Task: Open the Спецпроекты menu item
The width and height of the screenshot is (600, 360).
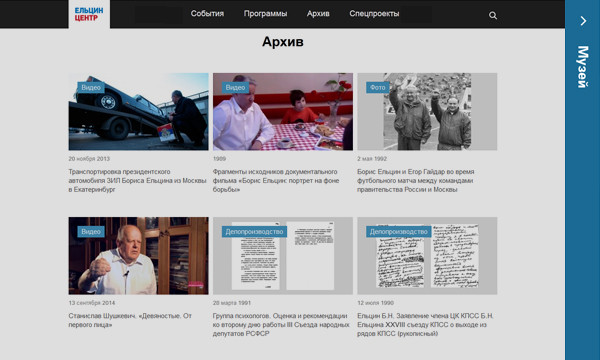Action: [x=374, y=14]
